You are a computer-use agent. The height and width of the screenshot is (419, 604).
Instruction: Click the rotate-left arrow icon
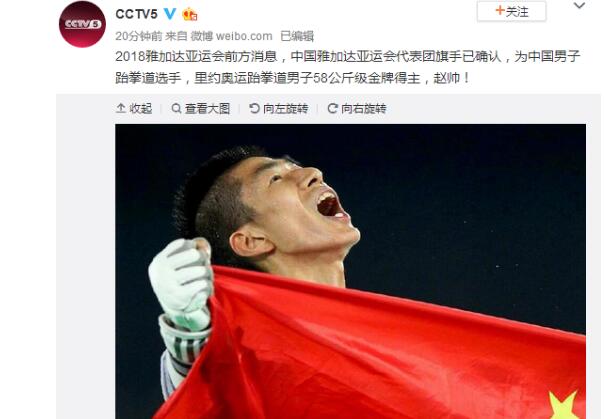pyautogui.click(x=254, y=108)
